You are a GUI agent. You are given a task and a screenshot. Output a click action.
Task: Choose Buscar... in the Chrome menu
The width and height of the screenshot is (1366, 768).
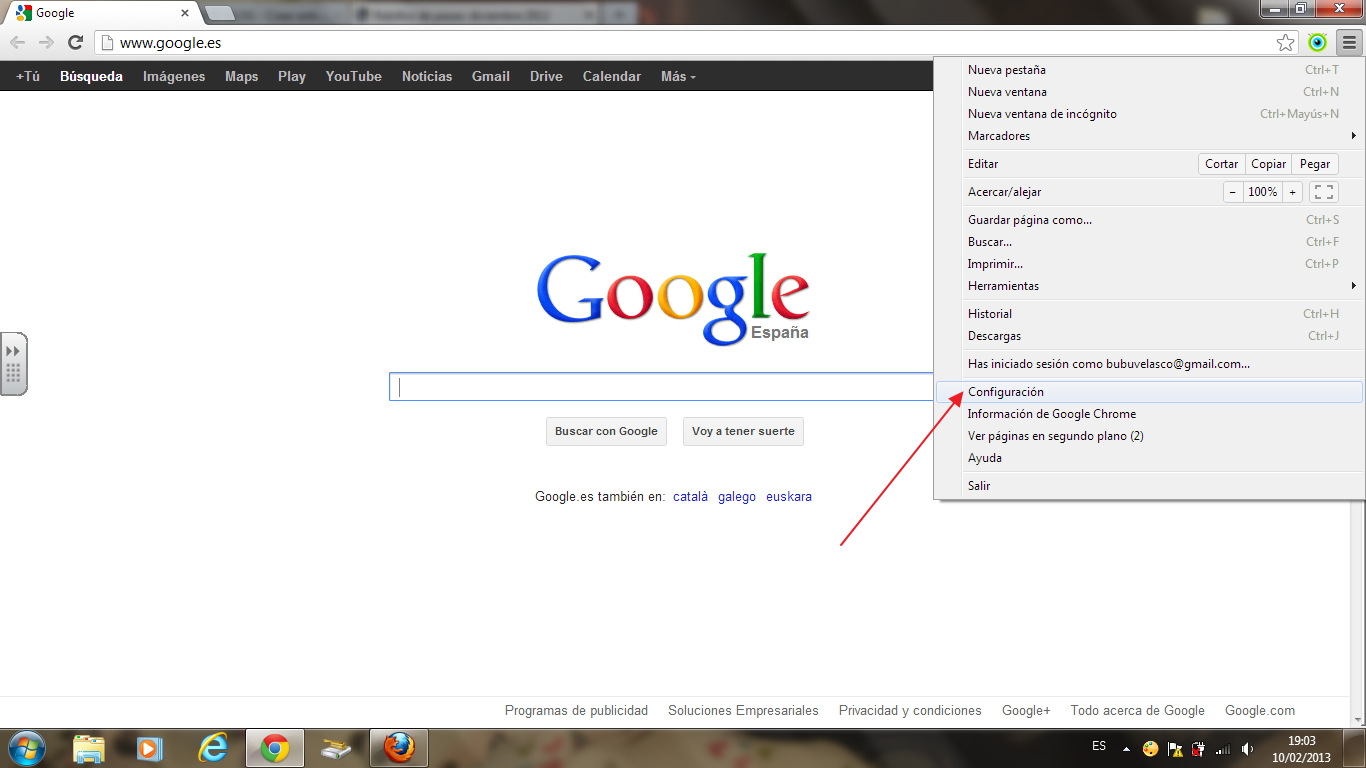[x=1149, y=242]
